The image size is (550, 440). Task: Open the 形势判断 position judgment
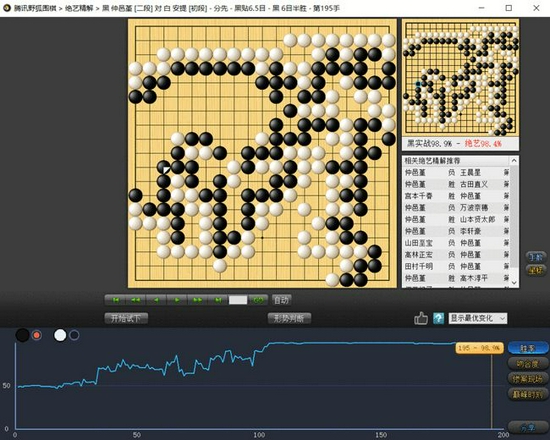coord(289,319)
